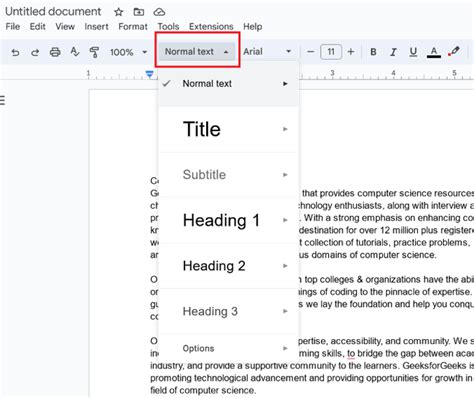The height and width of the screenshot is (398, 474).
Task: Increase font size with plus button
Action: 351,52
